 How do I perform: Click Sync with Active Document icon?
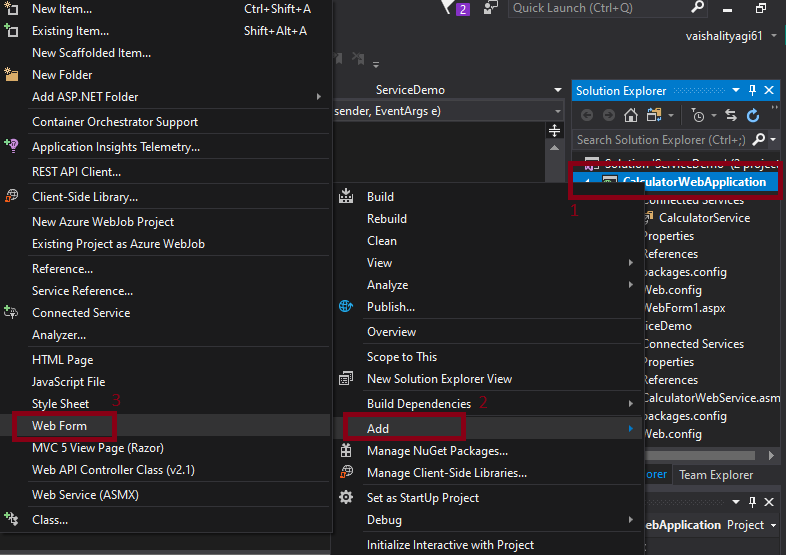click(x=731, y=116)
